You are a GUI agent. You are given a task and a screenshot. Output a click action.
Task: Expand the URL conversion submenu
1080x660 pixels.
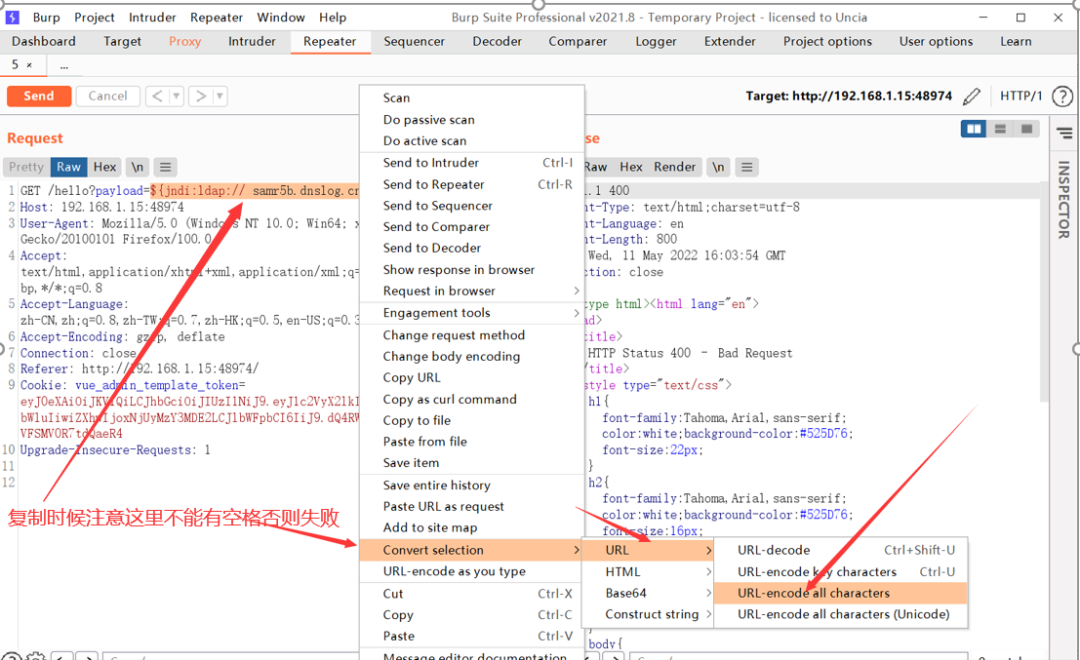click(x=648, y=550)
